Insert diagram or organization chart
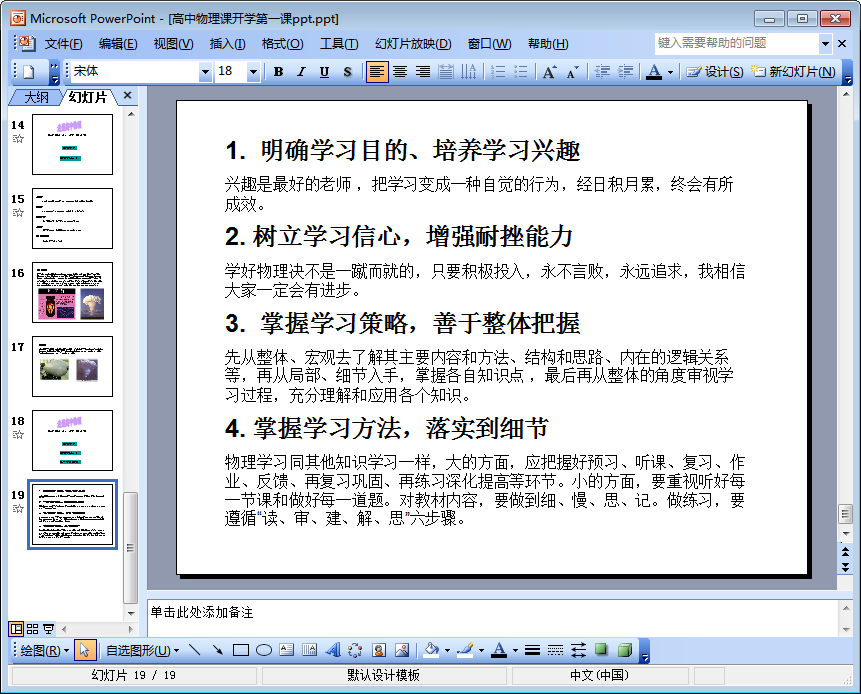 [x=355, y=651]
